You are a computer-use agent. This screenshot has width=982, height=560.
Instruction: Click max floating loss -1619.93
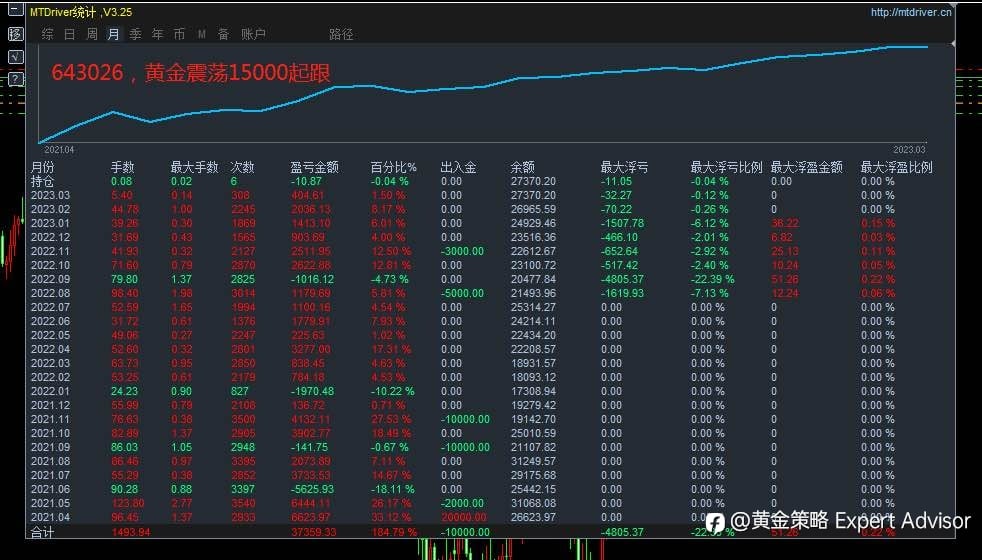pyautogui.click(x=623, y=293)
